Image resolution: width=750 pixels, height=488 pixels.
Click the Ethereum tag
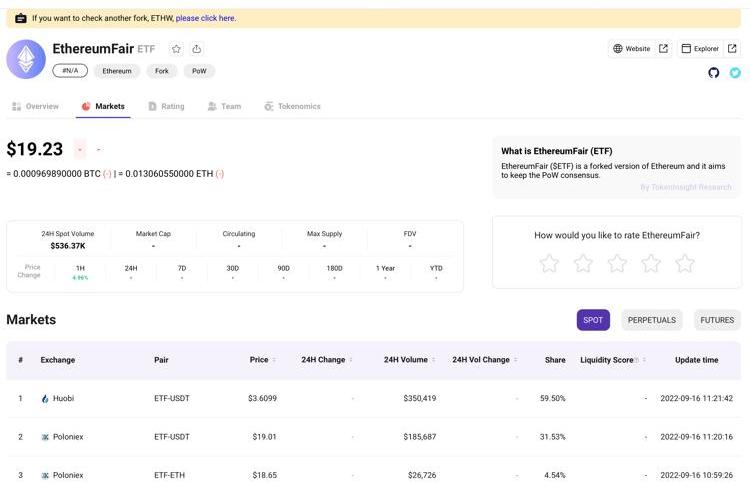[x=117, y=71]
